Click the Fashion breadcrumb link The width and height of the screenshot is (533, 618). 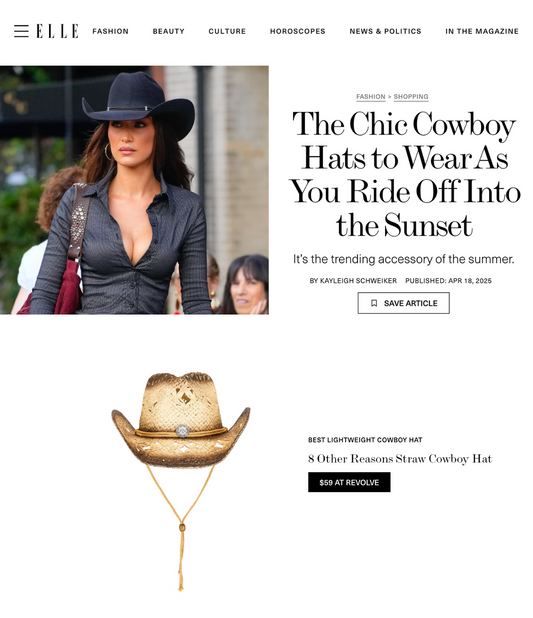[371, 97]
